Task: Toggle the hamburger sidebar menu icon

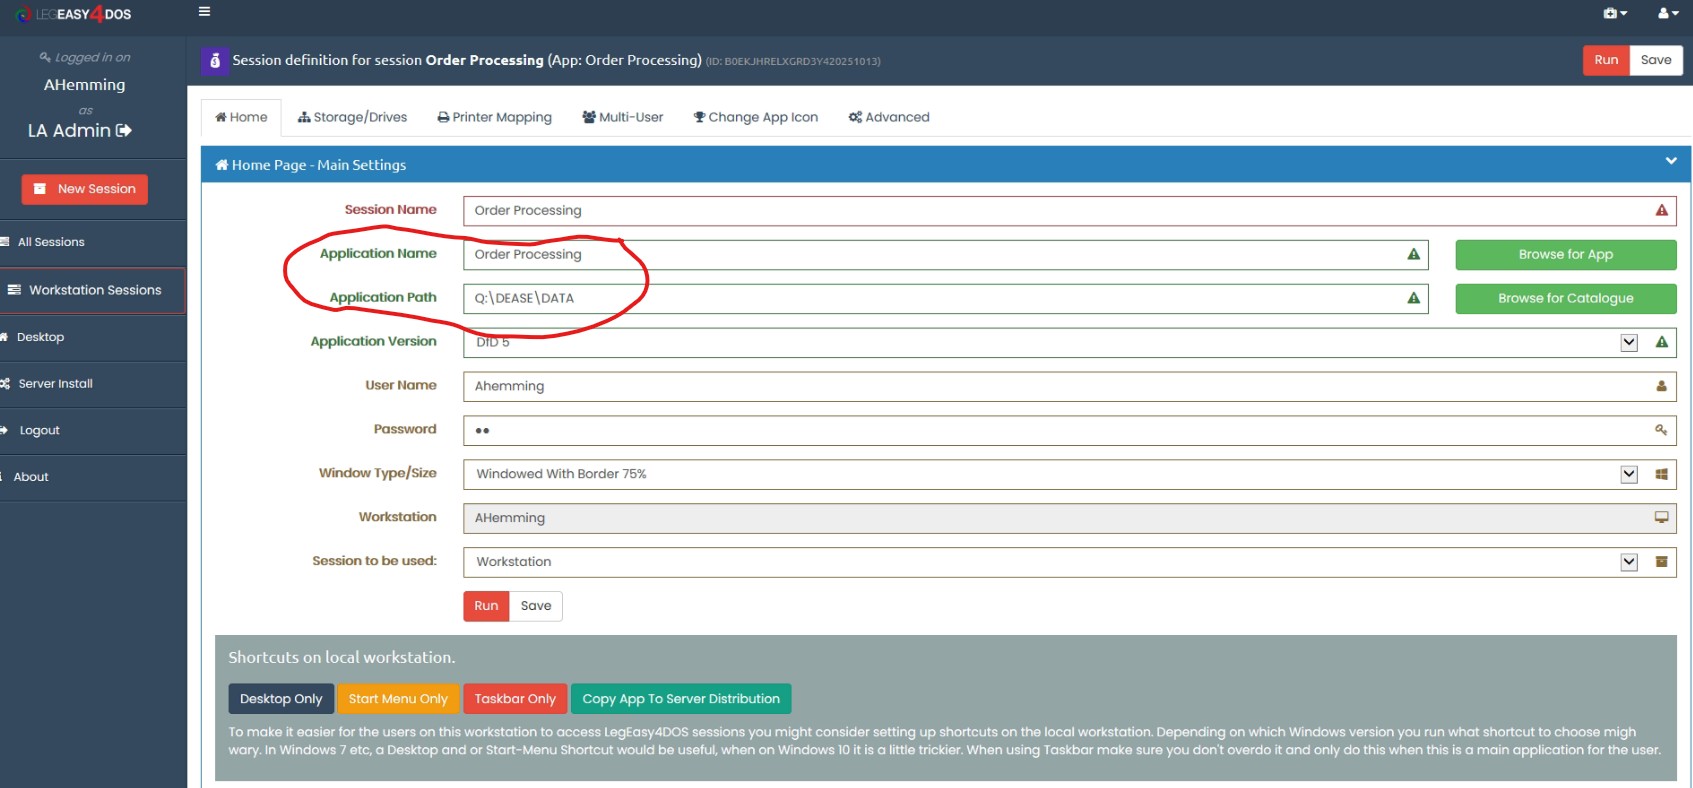Action: tap(204, 12)
